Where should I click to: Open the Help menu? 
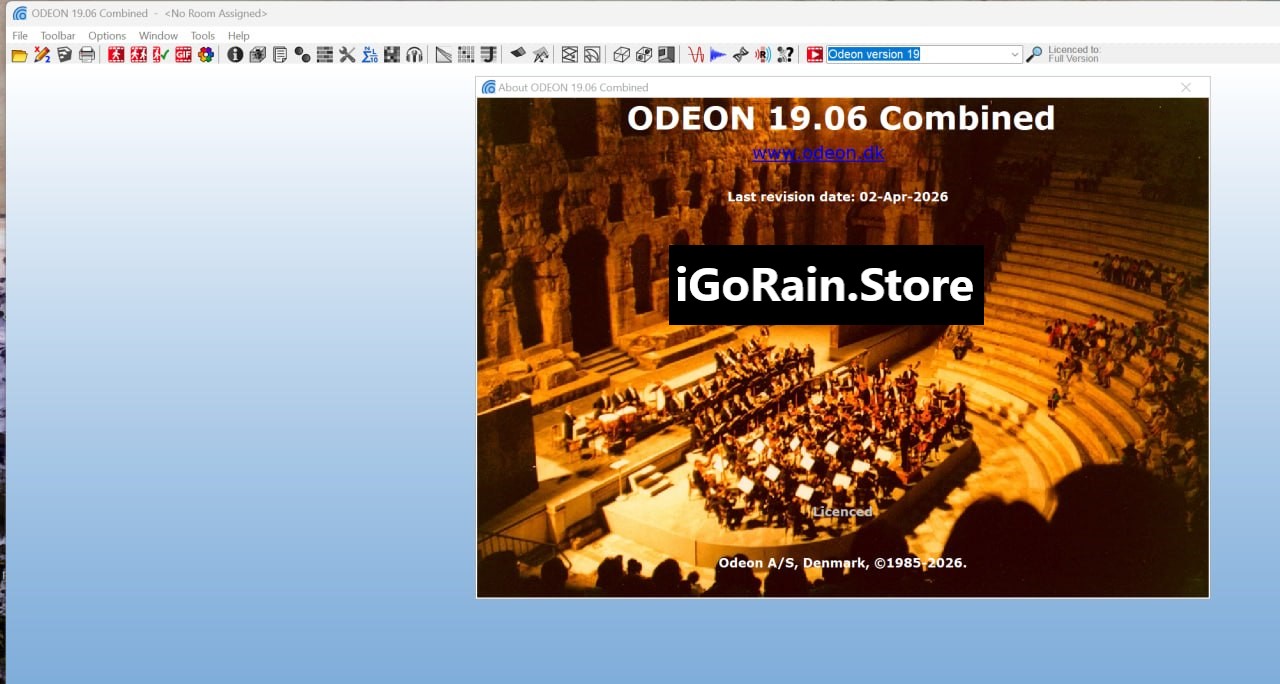pyautogui.click(x=239, y=36)
